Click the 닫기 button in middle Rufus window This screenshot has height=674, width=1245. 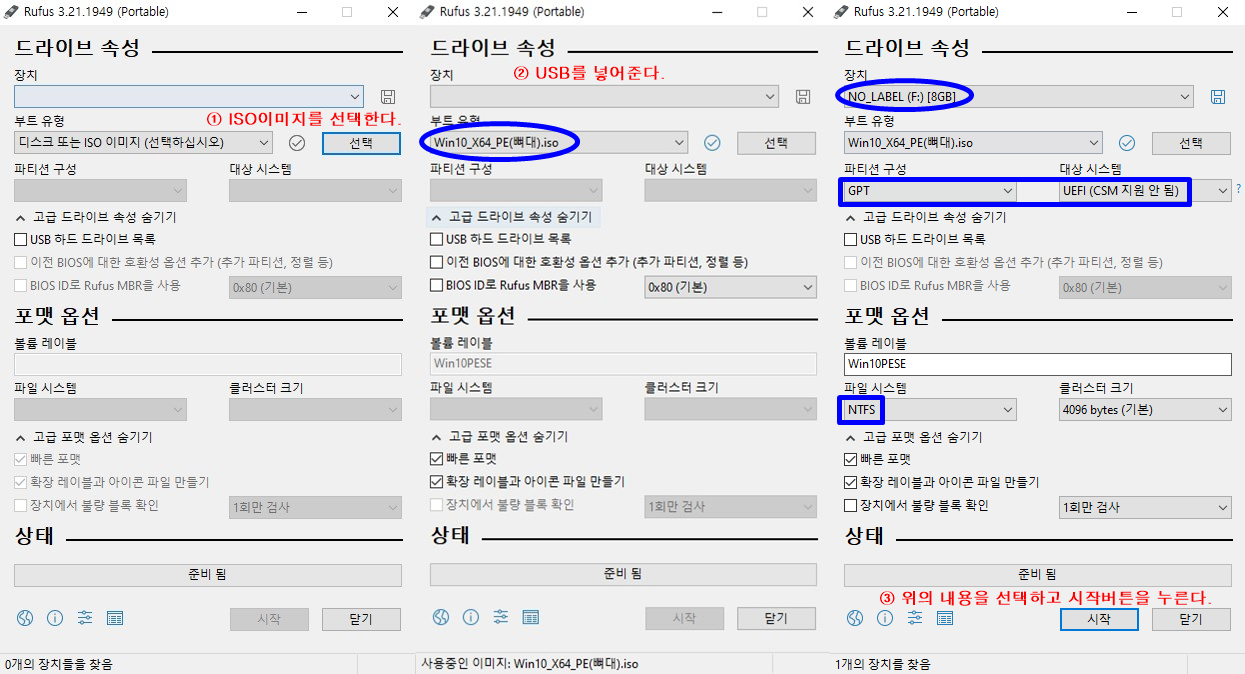point(776,619)
